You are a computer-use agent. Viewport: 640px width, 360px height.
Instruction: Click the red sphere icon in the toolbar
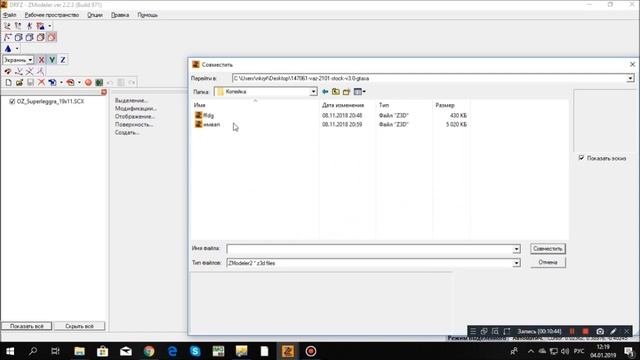[x=88, y=82]
